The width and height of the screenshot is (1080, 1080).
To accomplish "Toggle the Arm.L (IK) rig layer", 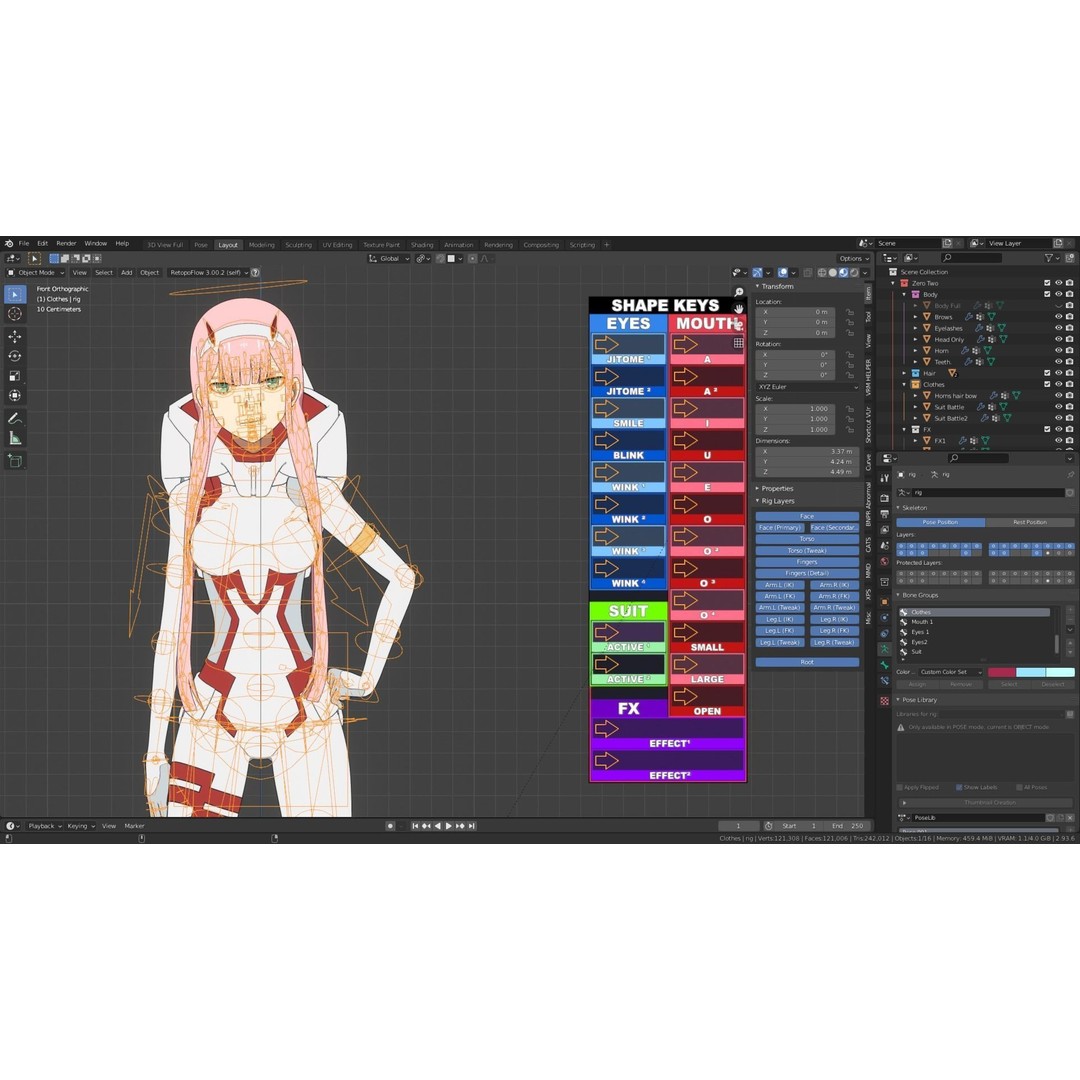I will (780, 585).
